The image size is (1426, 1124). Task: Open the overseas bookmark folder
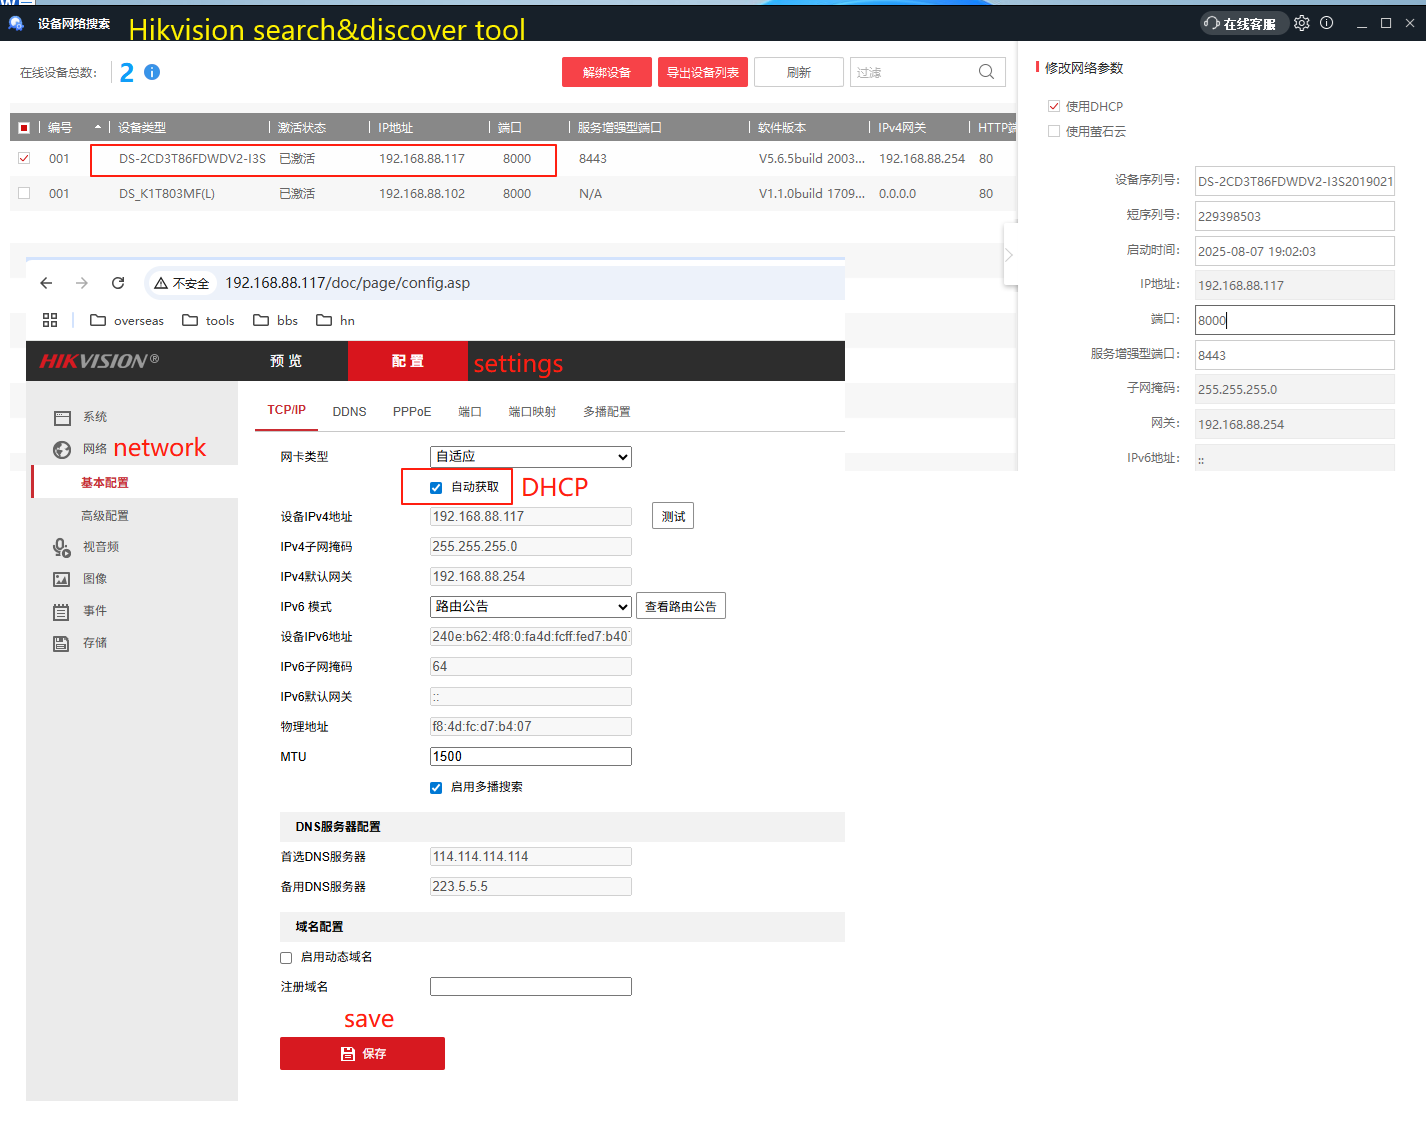127,320
